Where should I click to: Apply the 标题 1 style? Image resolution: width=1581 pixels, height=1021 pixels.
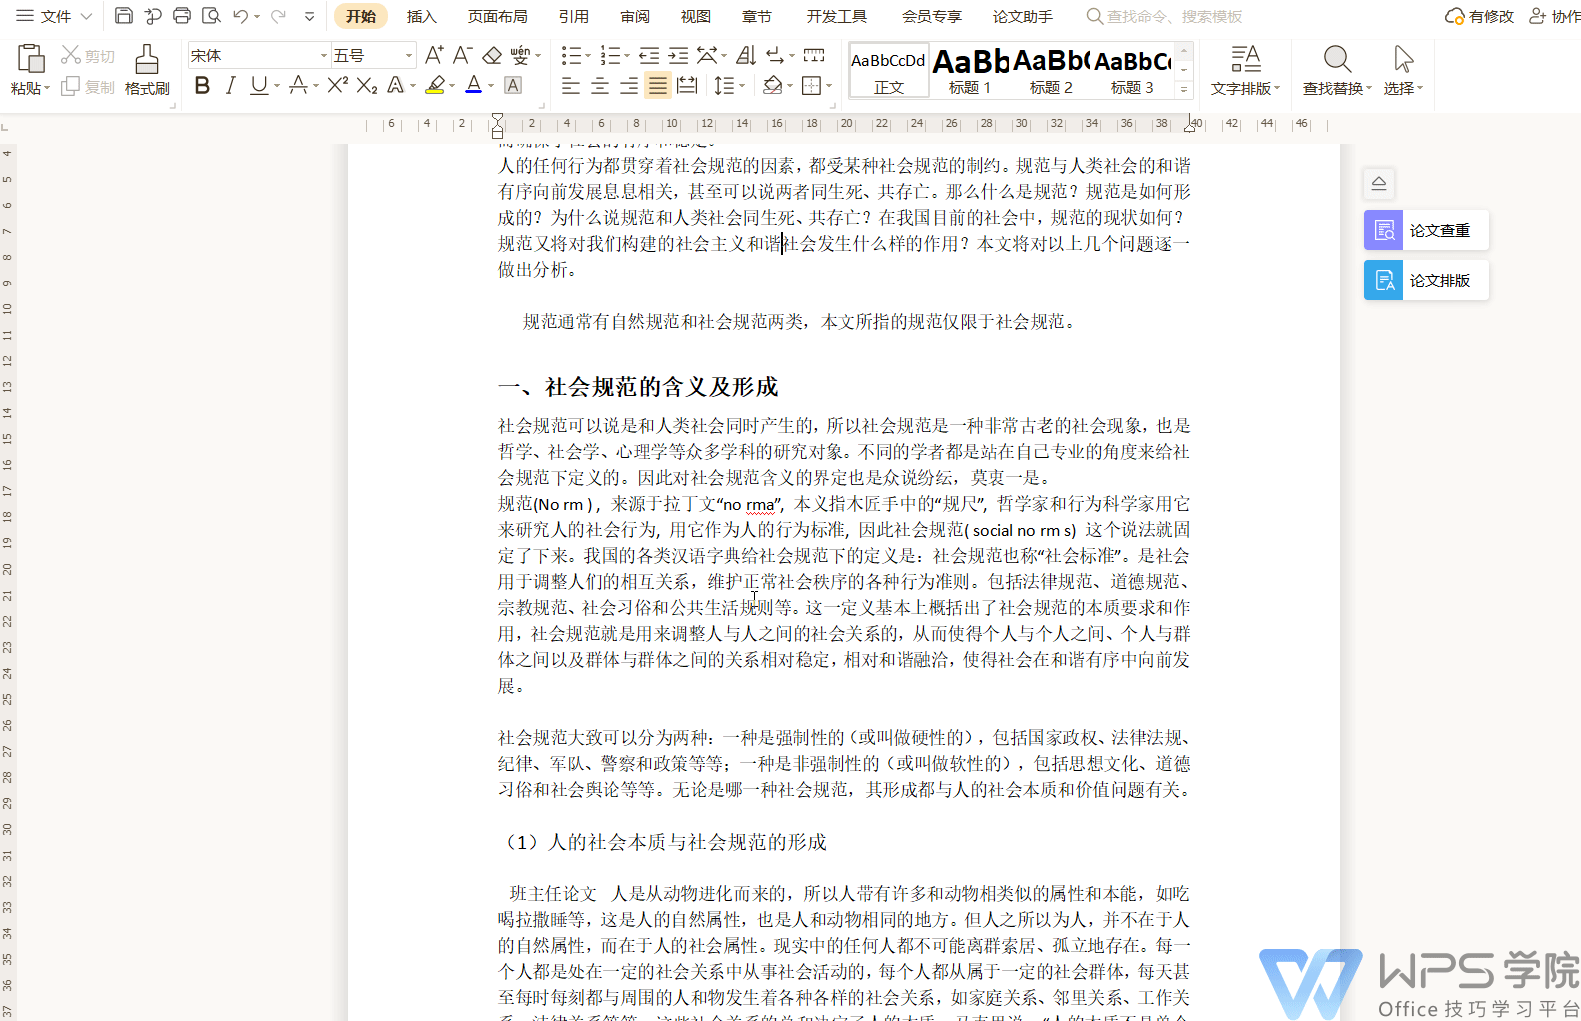coord(970,71)
